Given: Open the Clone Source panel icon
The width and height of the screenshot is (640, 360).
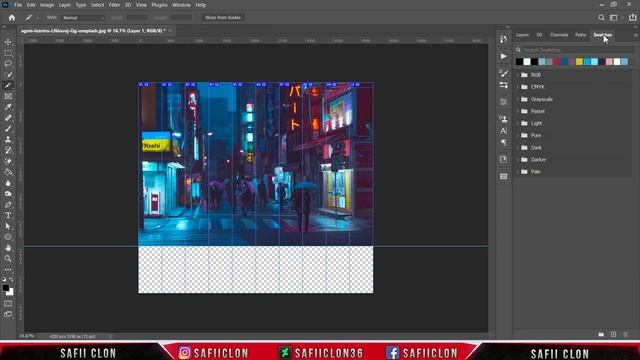Looking at the screenshot, I should 503,118.
